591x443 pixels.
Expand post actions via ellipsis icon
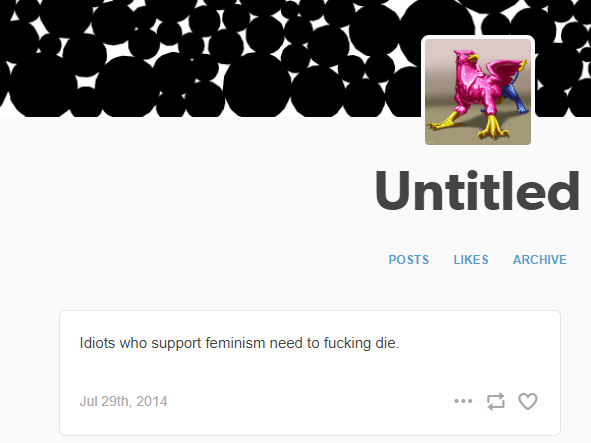click(x=463, y=401)
